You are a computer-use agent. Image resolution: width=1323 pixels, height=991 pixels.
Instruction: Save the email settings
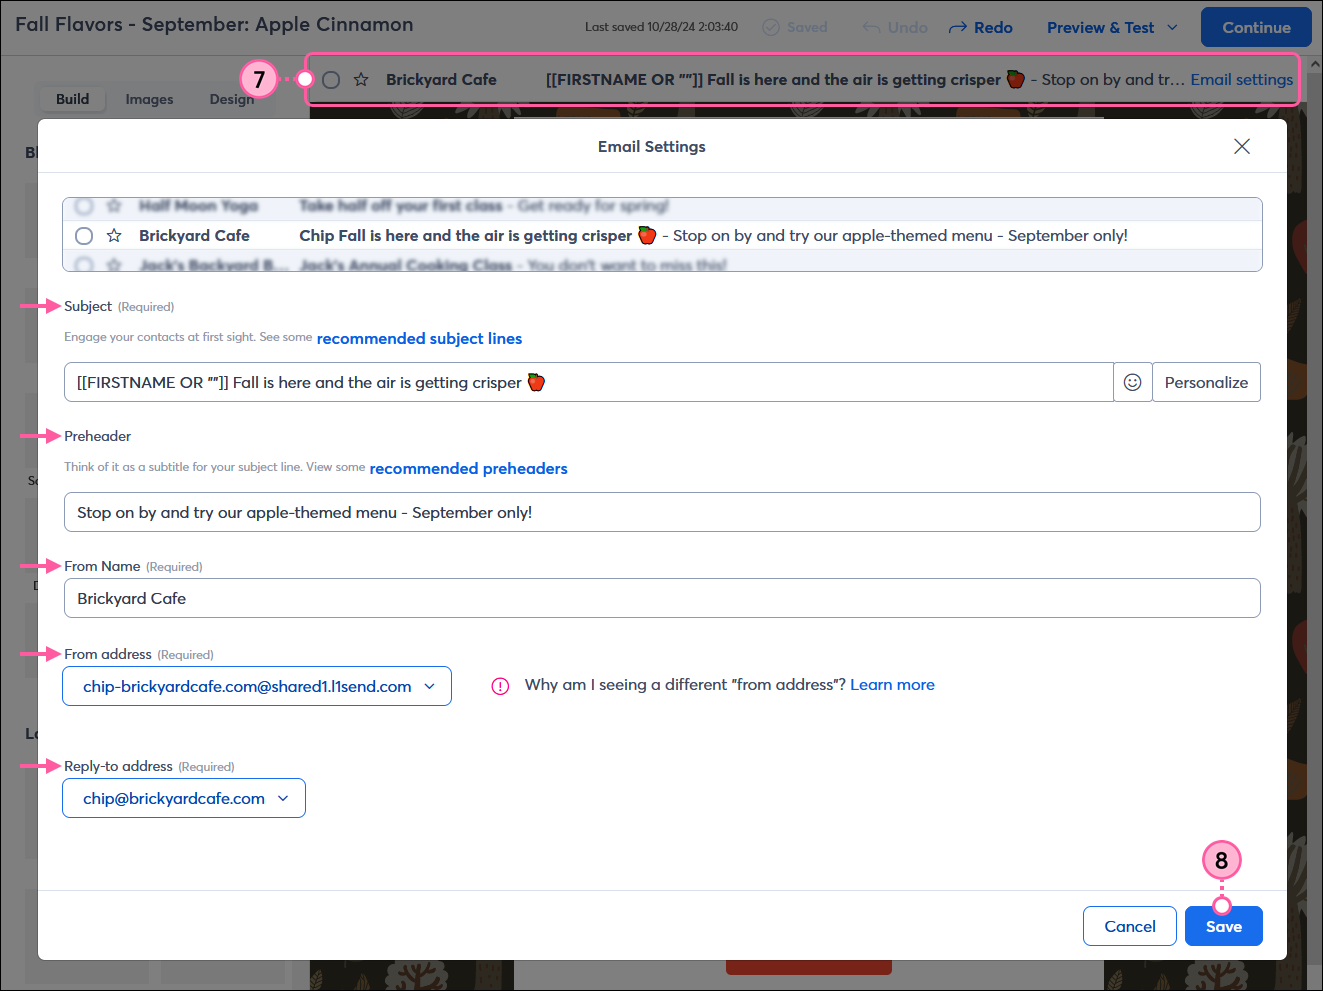[x=1224, y=926]
